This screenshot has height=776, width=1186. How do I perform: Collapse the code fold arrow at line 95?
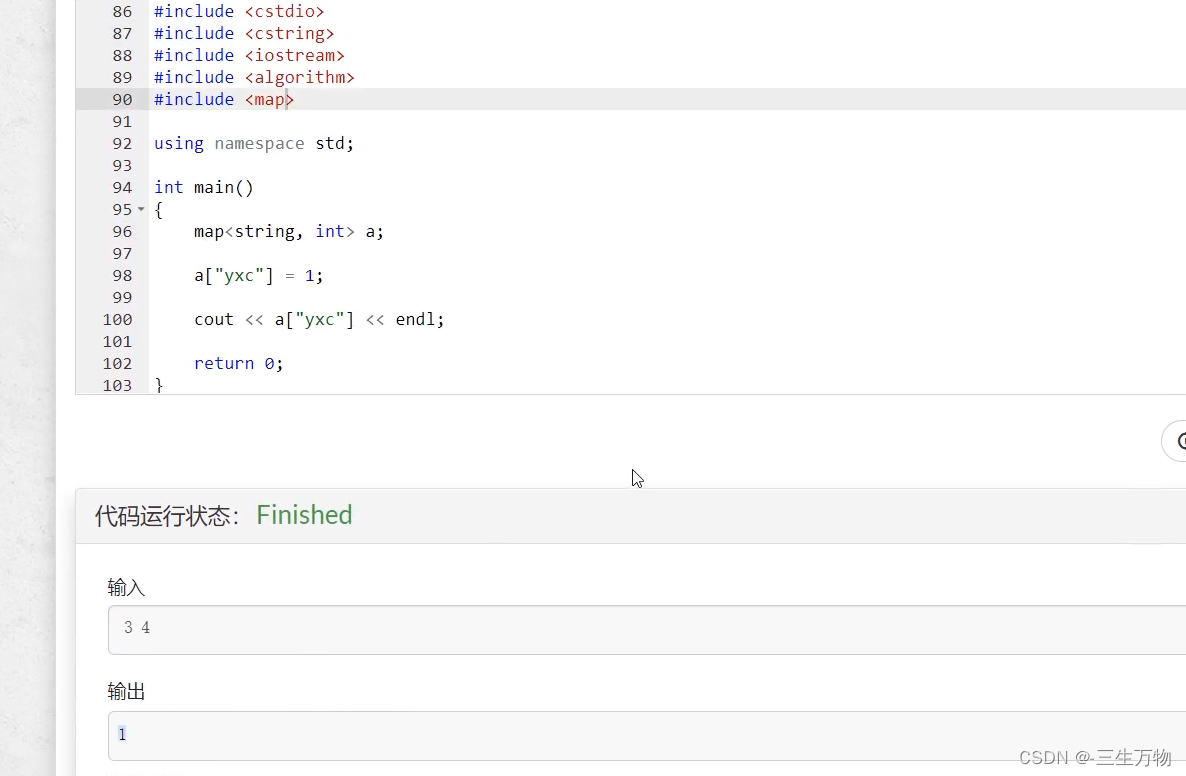(x=141, y=210)
